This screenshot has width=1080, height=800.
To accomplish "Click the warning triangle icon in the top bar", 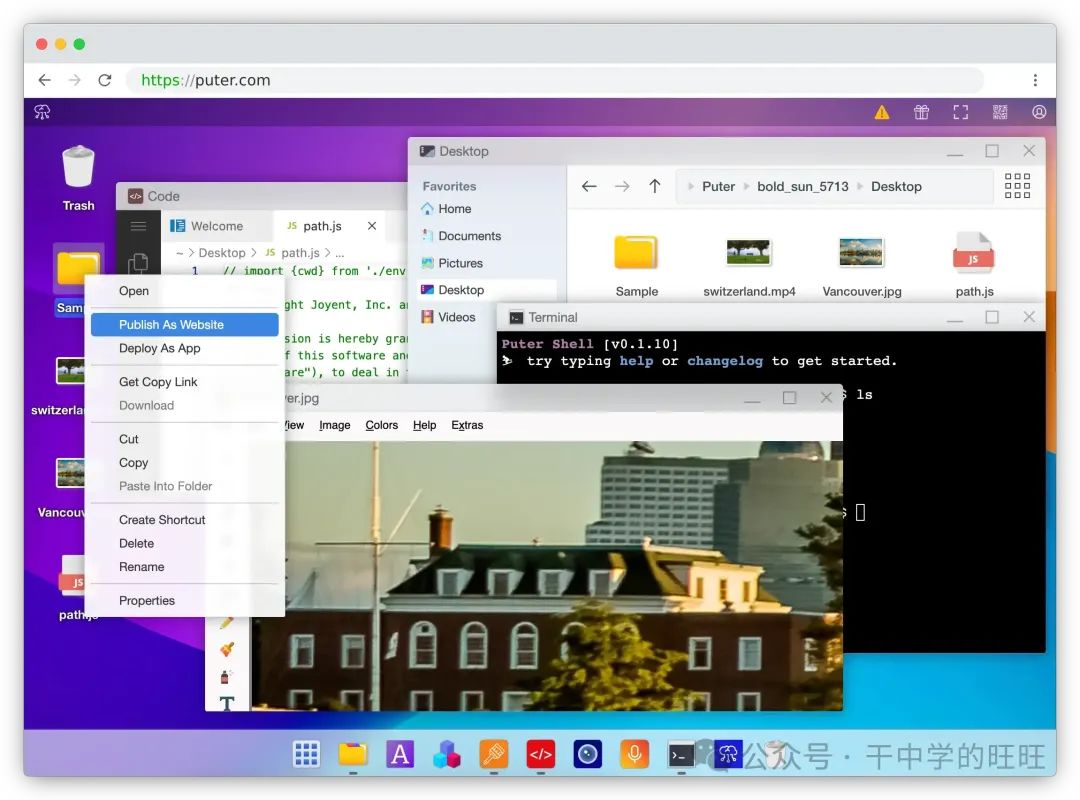I will click(x=881, y=112).
